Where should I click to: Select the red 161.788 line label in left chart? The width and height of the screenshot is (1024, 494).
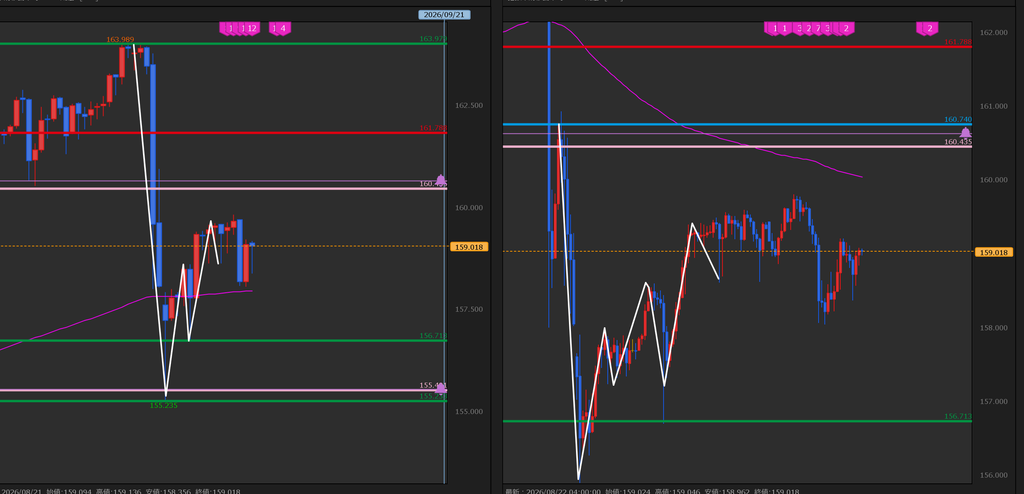[x=432, y=128]
